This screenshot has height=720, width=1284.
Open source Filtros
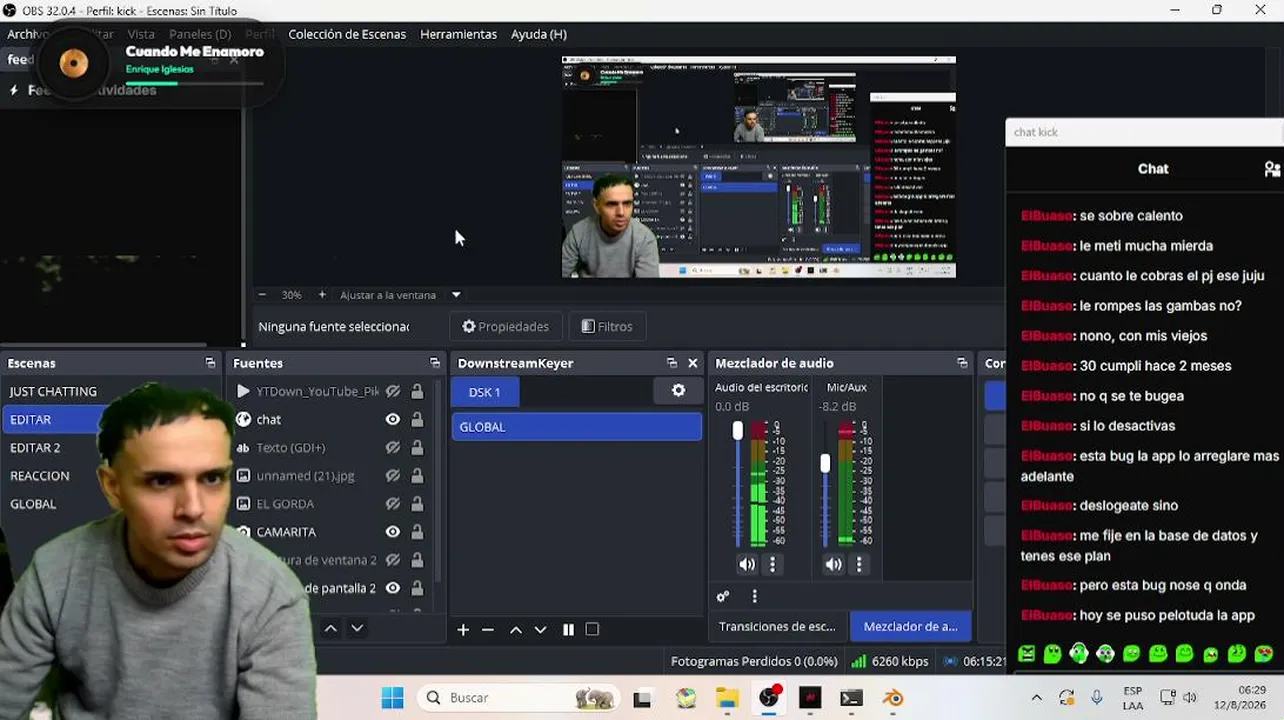[x=607, y=326]
